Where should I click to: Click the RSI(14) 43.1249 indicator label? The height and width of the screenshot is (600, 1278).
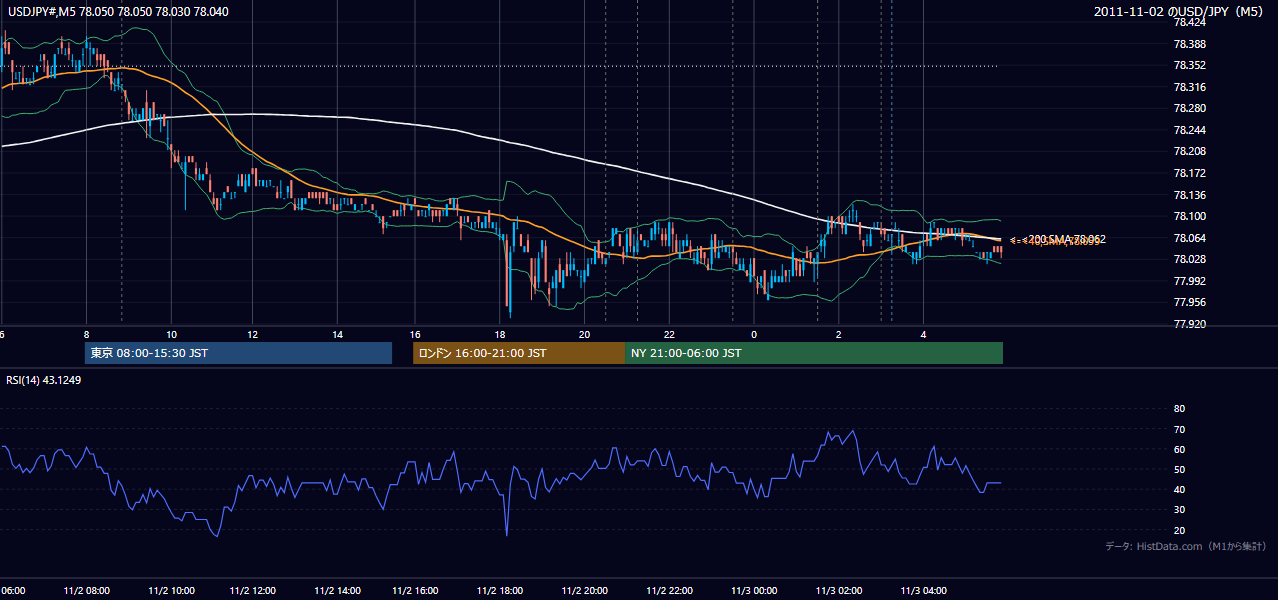point(44,380)
